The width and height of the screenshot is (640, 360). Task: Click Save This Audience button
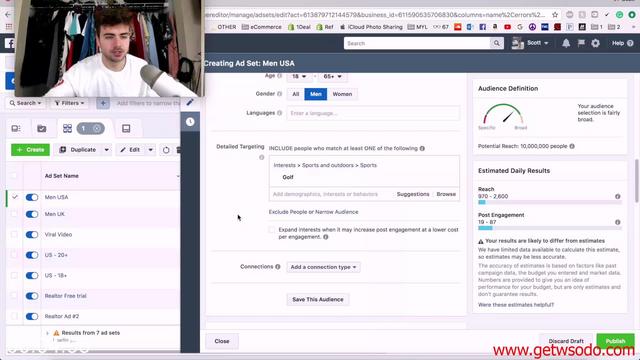318,300
